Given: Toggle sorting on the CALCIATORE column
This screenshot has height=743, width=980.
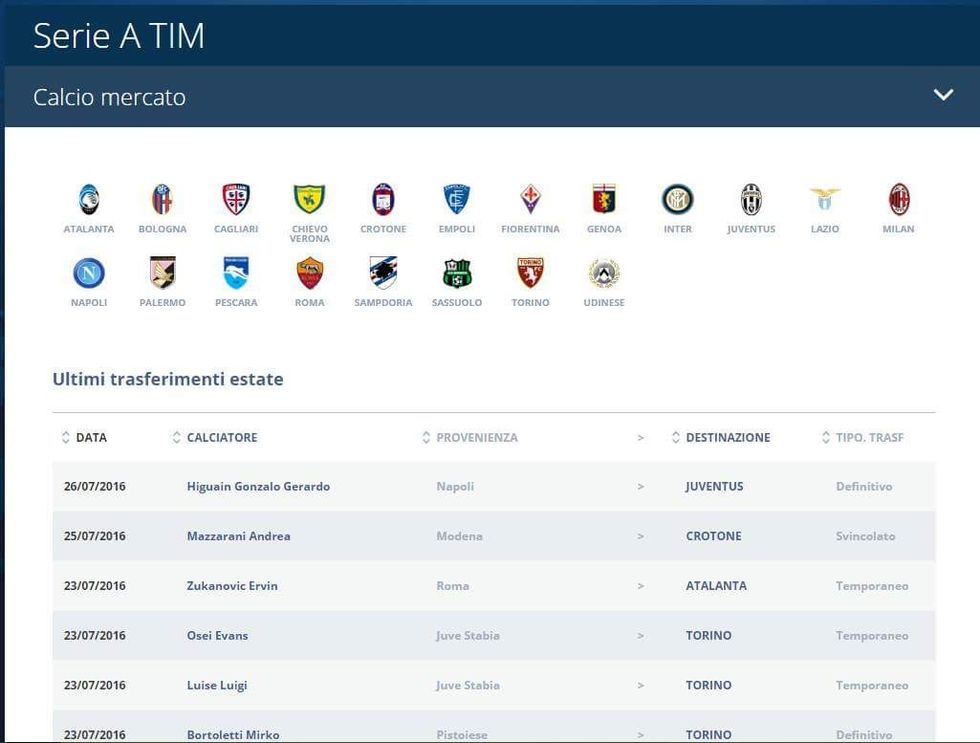Looking at the screenshot, I should pos(216,437).
